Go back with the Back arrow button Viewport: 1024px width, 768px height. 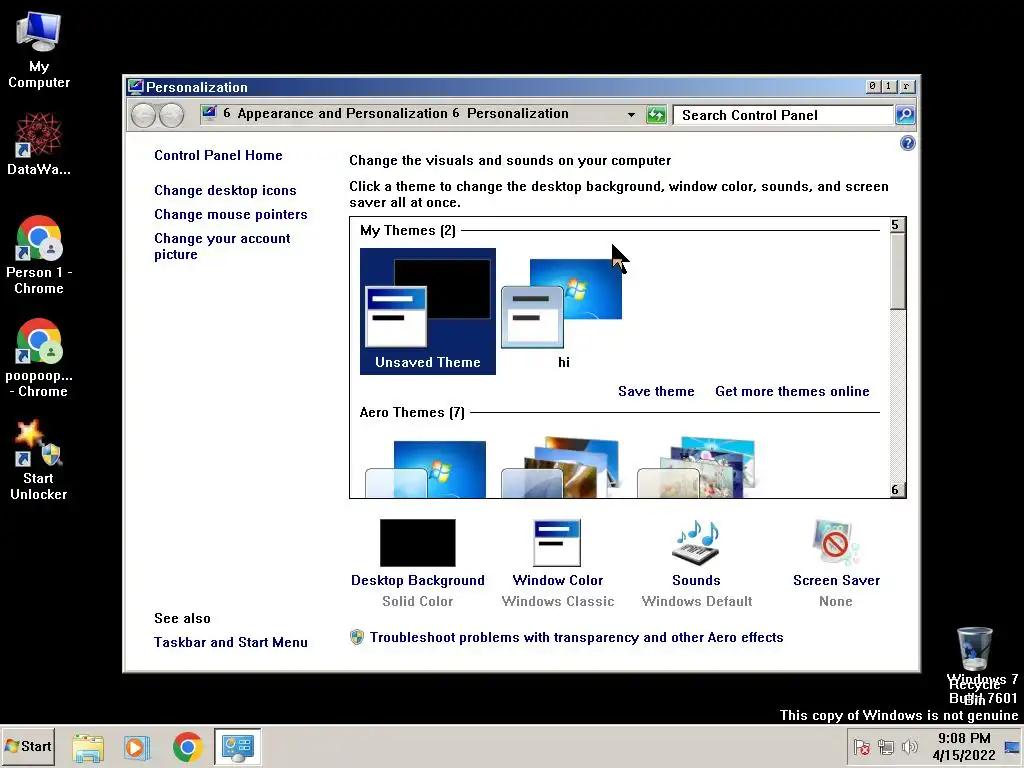tap(143, 116)
